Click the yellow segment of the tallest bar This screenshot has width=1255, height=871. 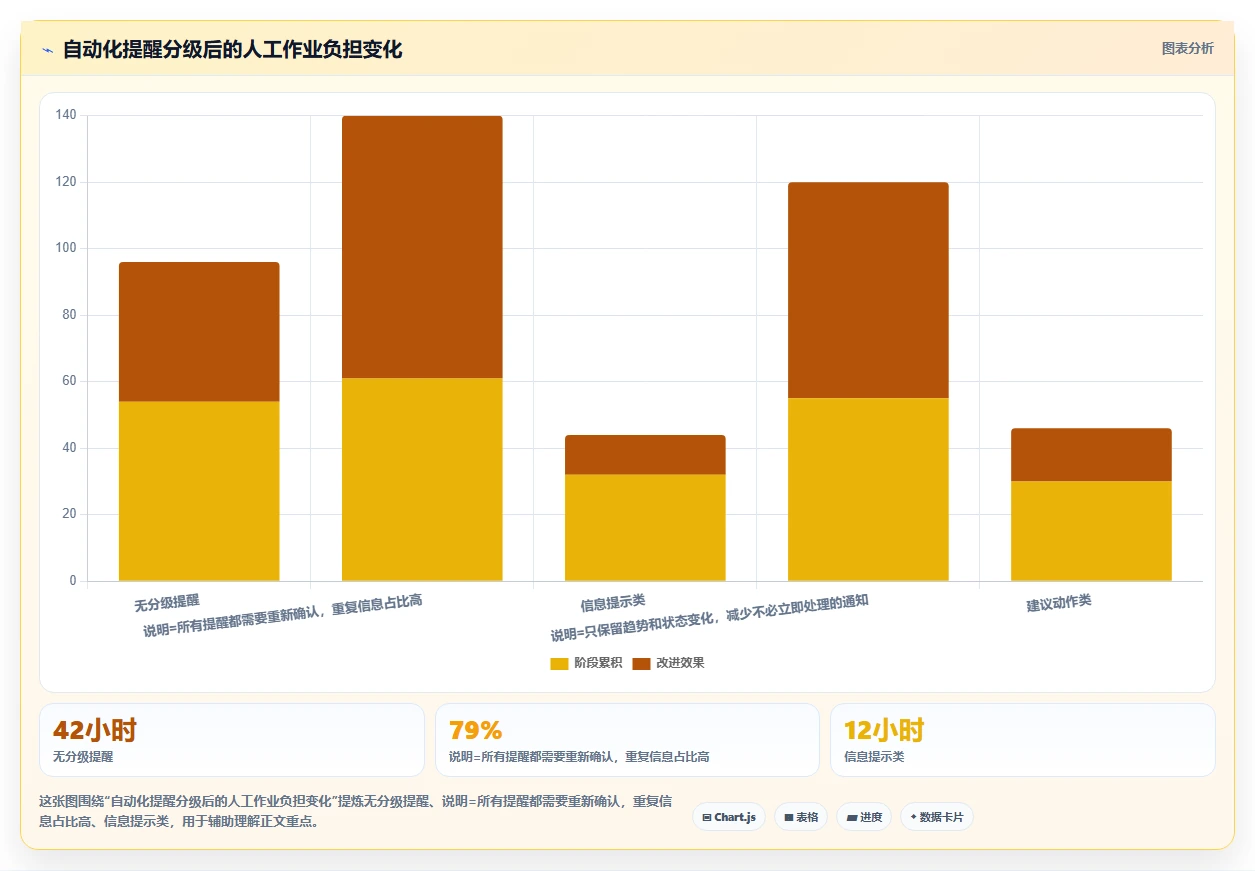[x=422, y=479]
